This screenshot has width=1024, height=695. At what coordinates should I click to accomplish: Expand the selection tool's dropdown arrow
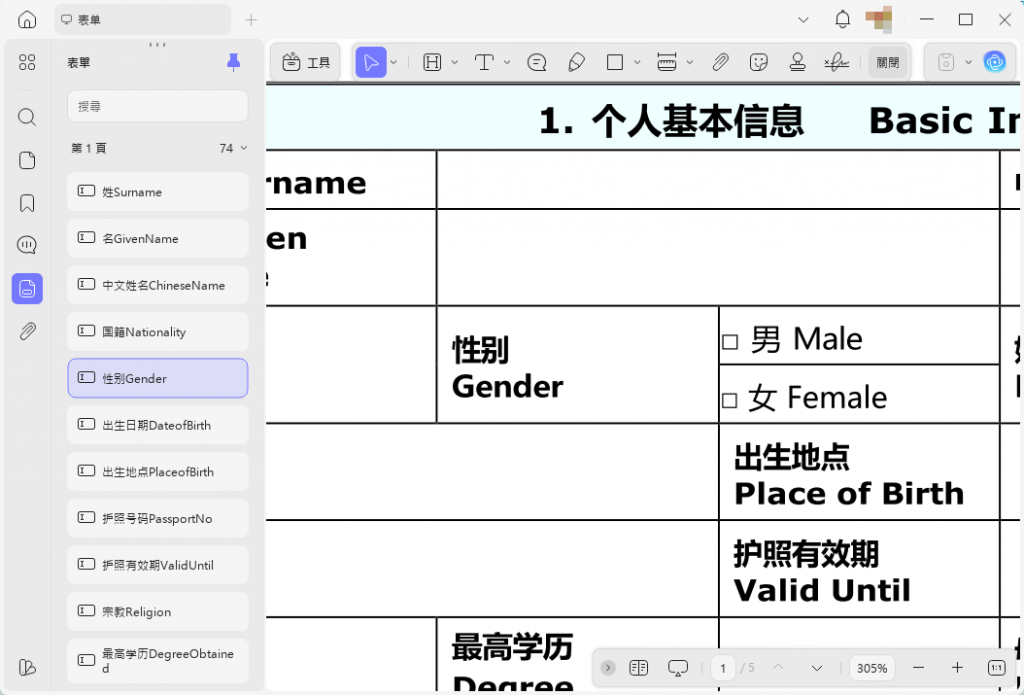(392, 62)
